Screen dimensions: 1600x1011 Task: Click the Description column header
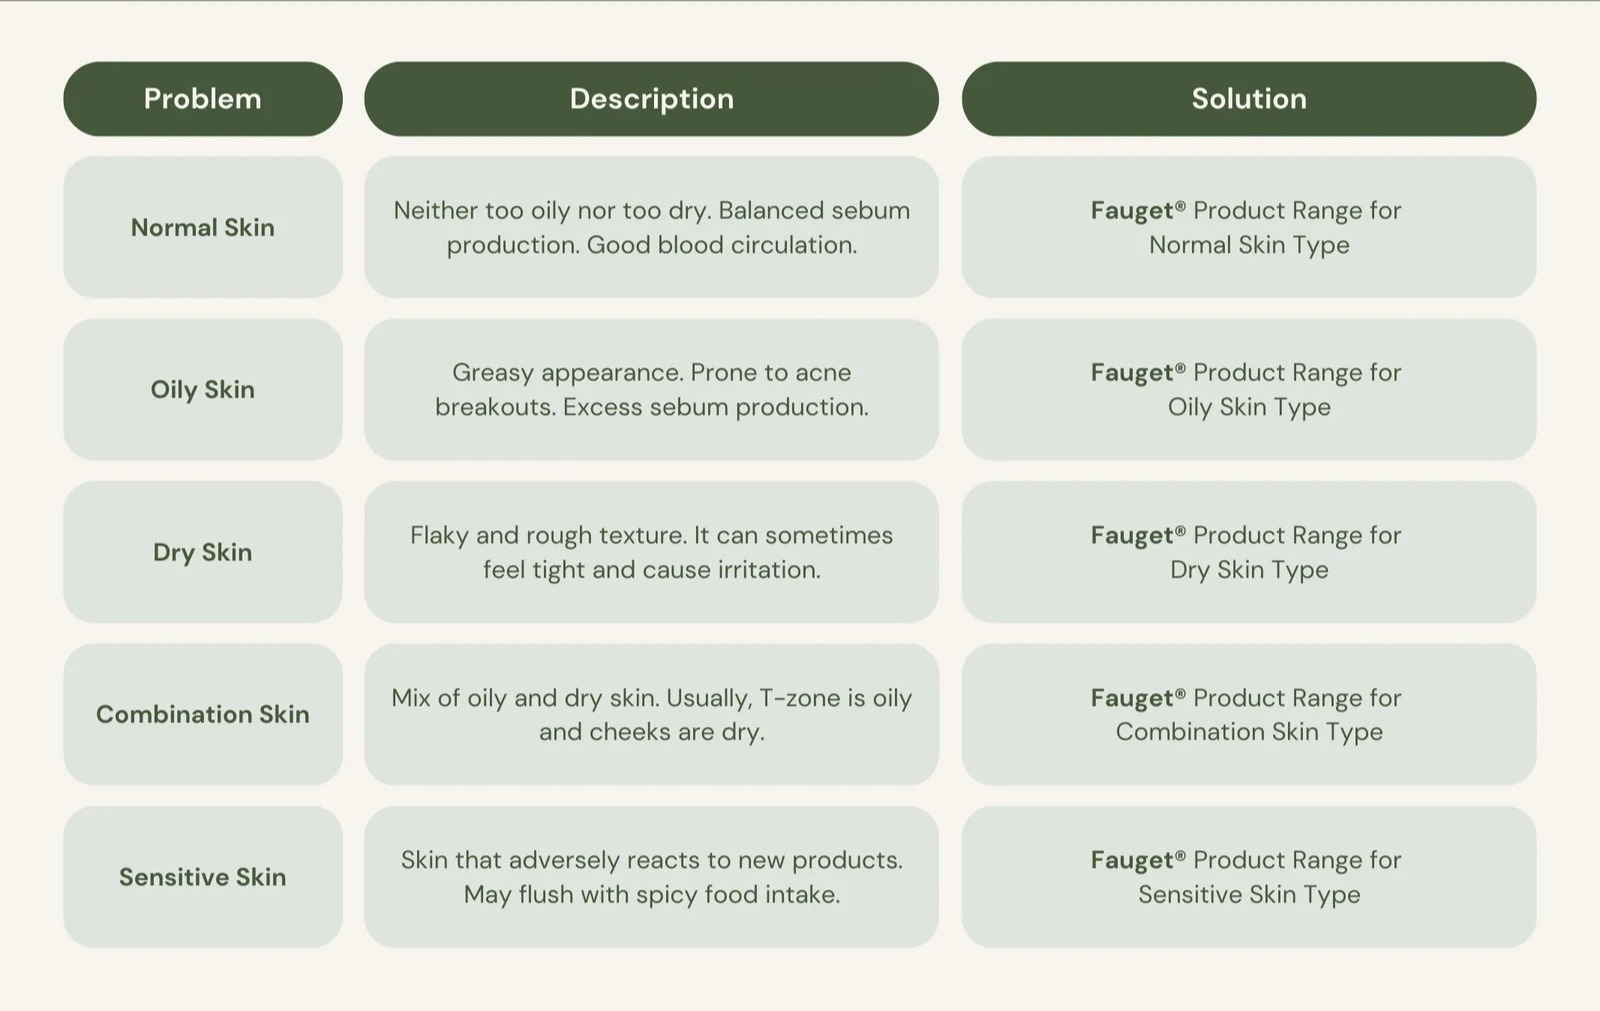point(651,99)
